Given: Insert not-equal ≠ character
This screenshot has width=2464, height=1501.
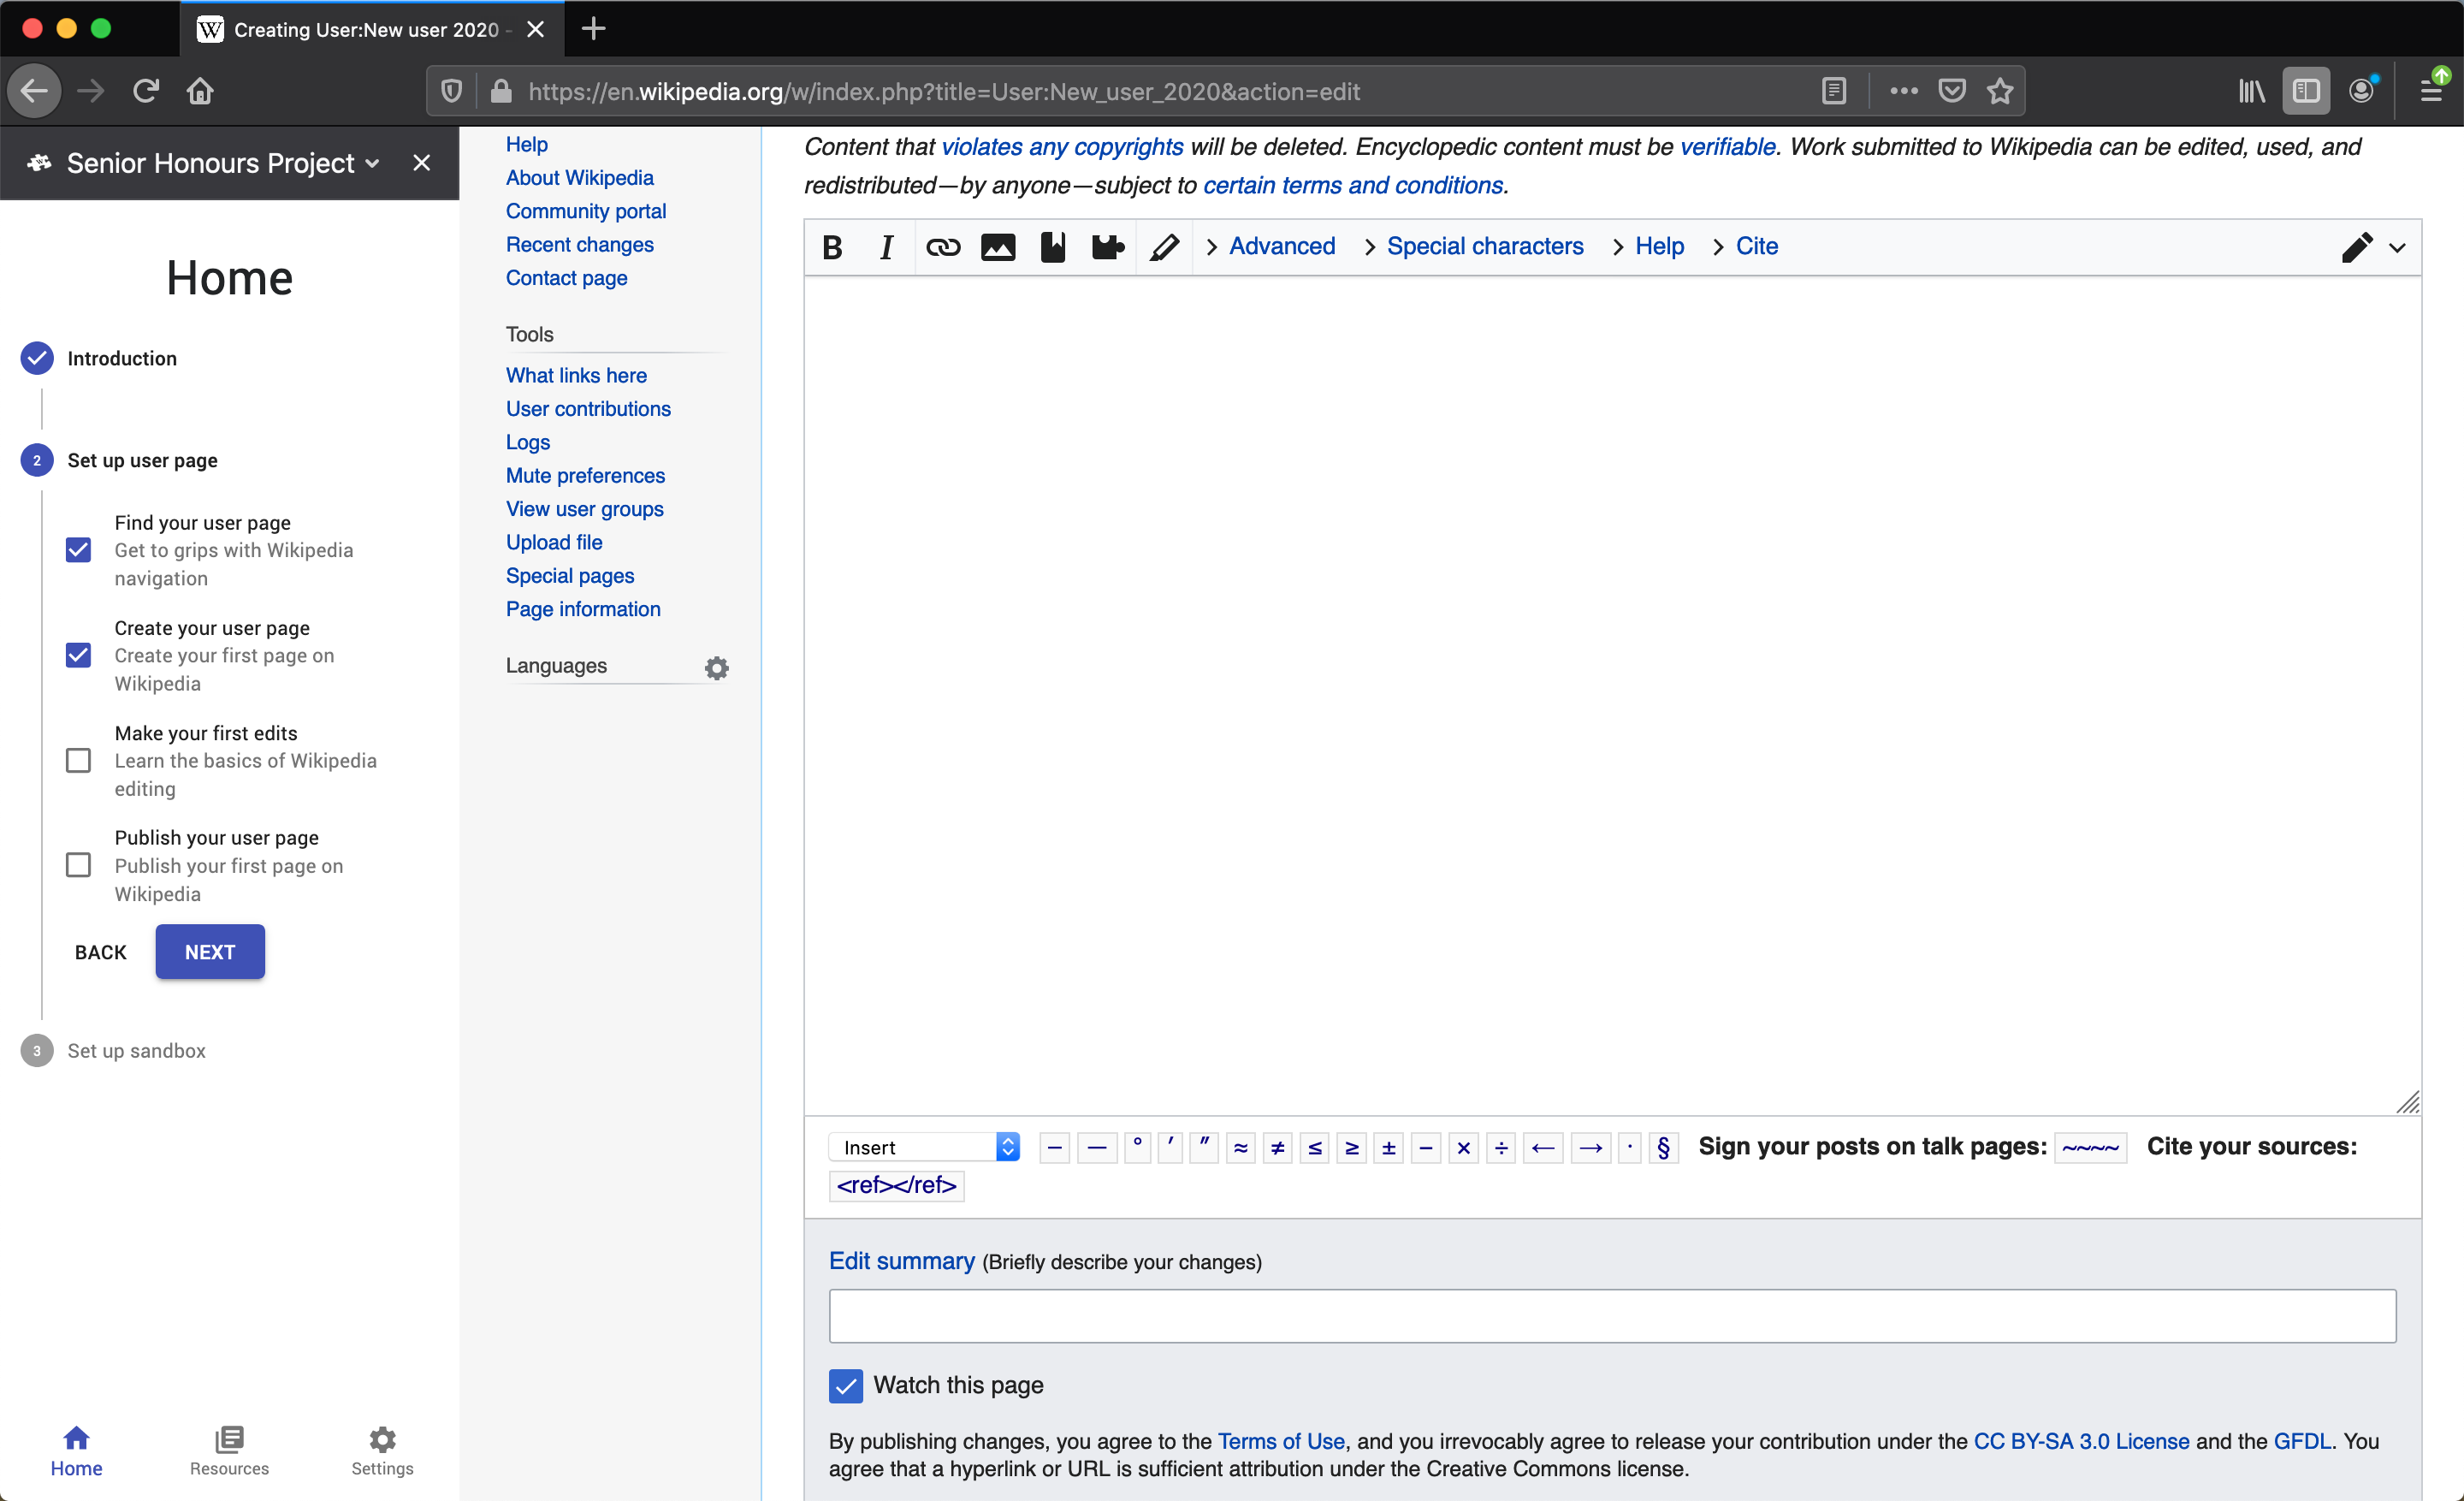Looking at the screenshot, I should click(1277, 1148).
